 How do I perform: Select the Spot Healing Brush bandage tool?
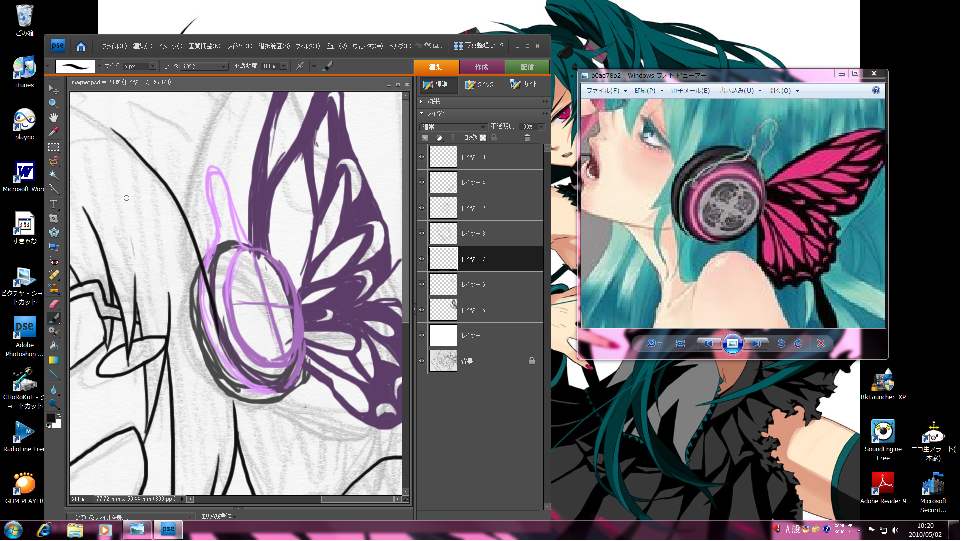(x=53, y=275)
